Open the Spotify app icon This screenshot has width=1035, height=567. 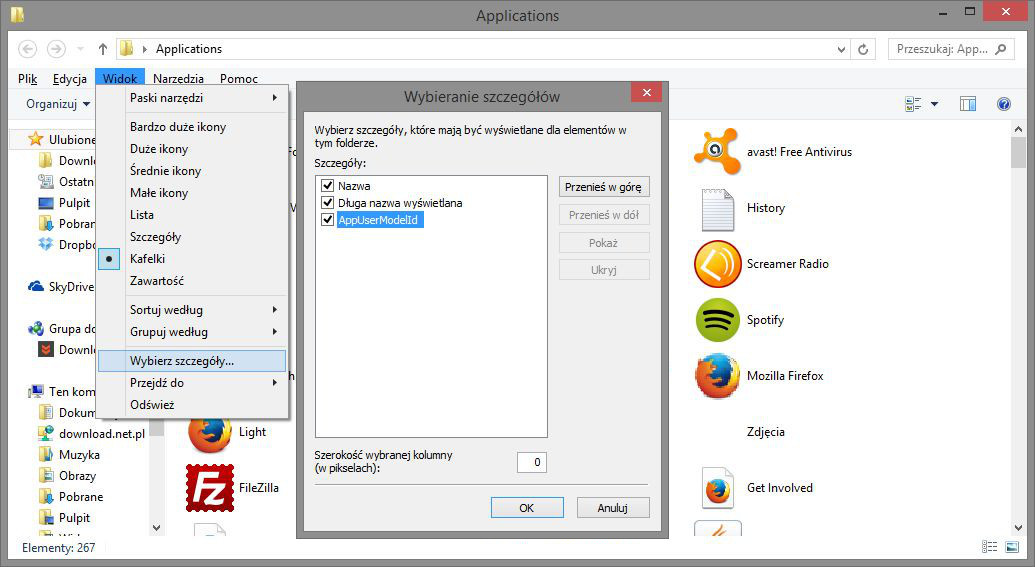(x=718, y=320)
